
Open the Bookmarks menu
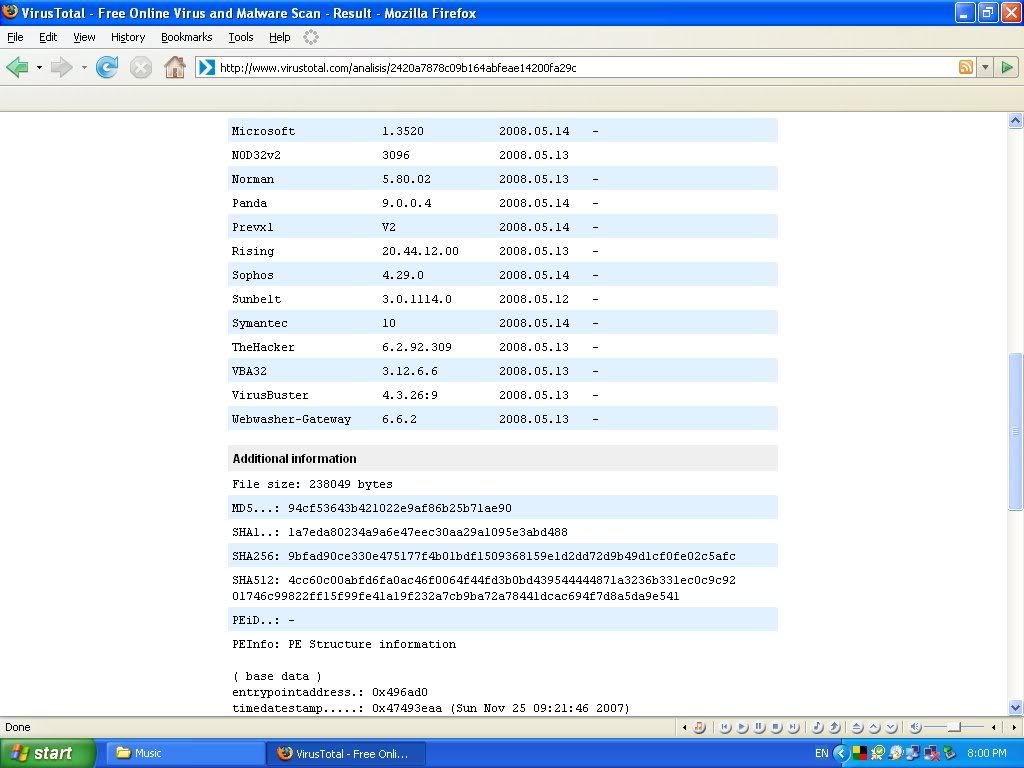(186, 37)
